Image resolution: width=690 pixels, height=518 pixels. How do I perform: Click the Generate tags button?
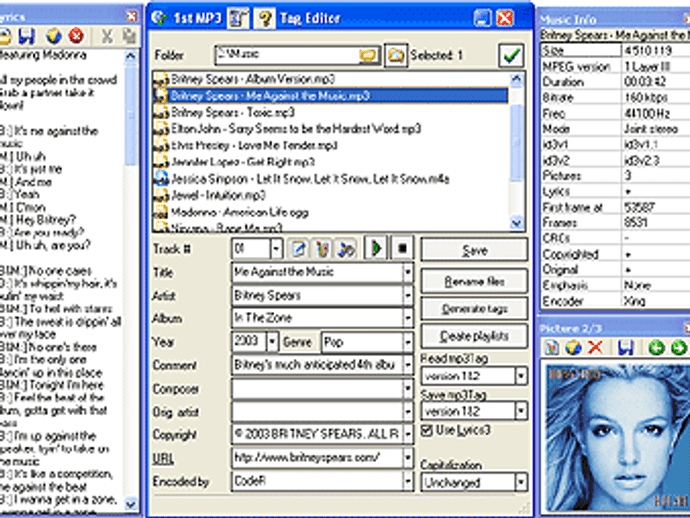click(x=474, y=309)
